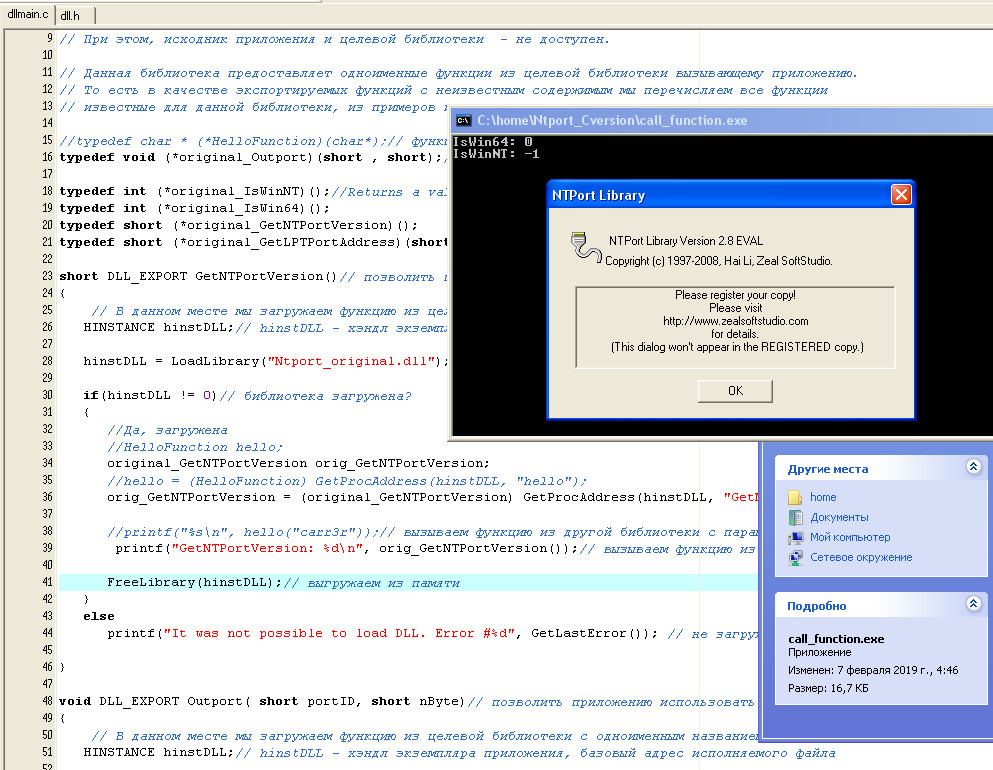Open the Документы link
The image size is (993, 770).
coord(839,517)
